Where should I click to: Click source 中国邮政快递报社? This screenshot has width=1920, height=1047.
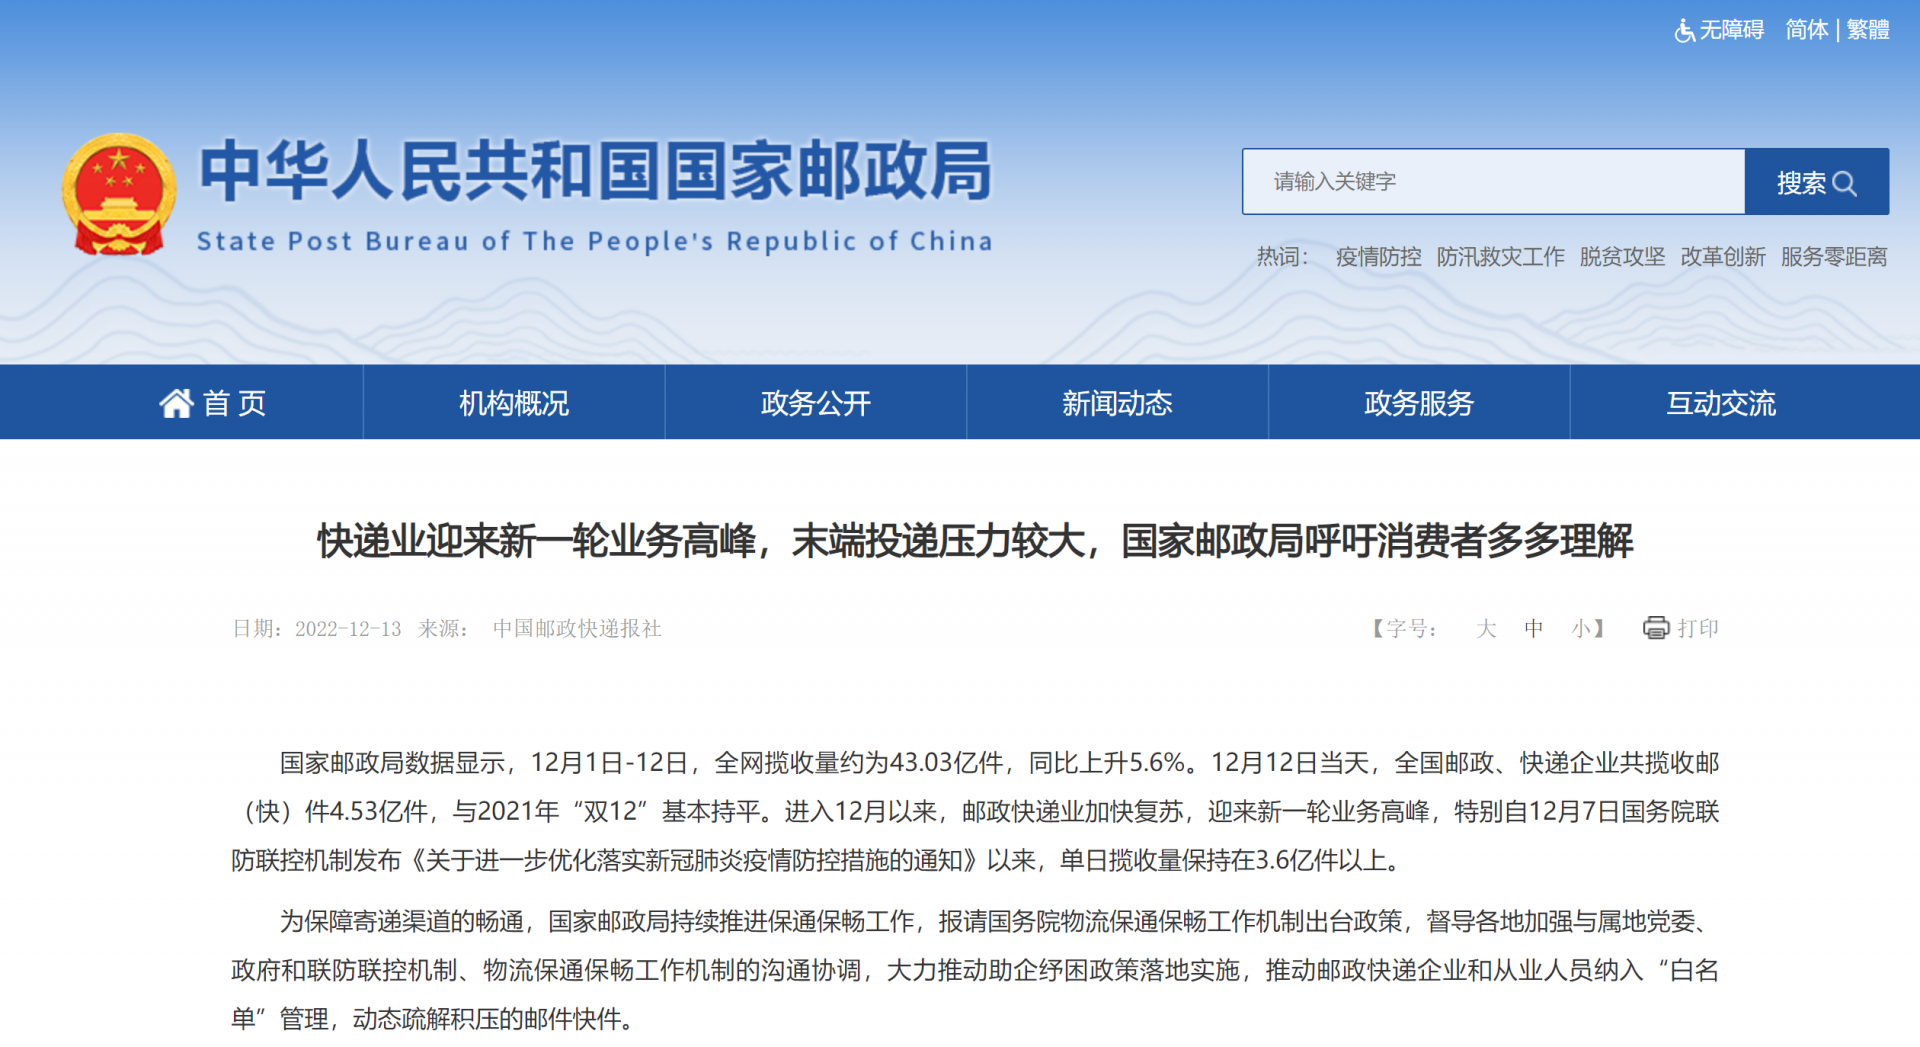pos(577,629)
